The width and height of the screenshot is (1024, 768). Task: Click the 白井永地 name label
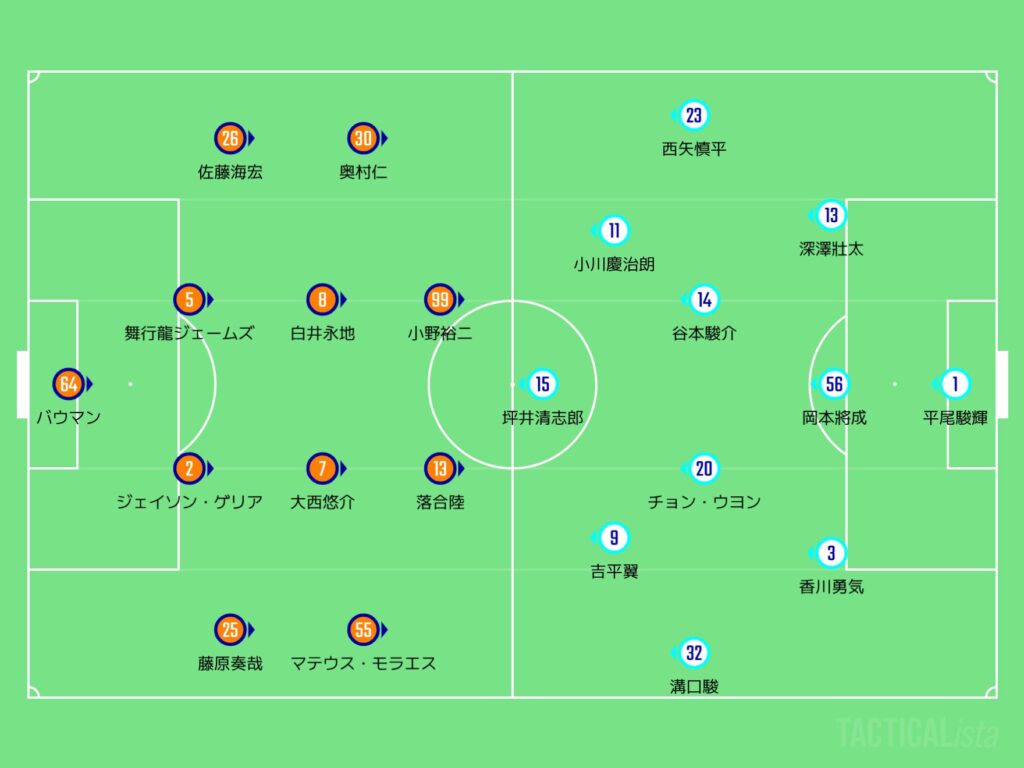coord(322,333)
